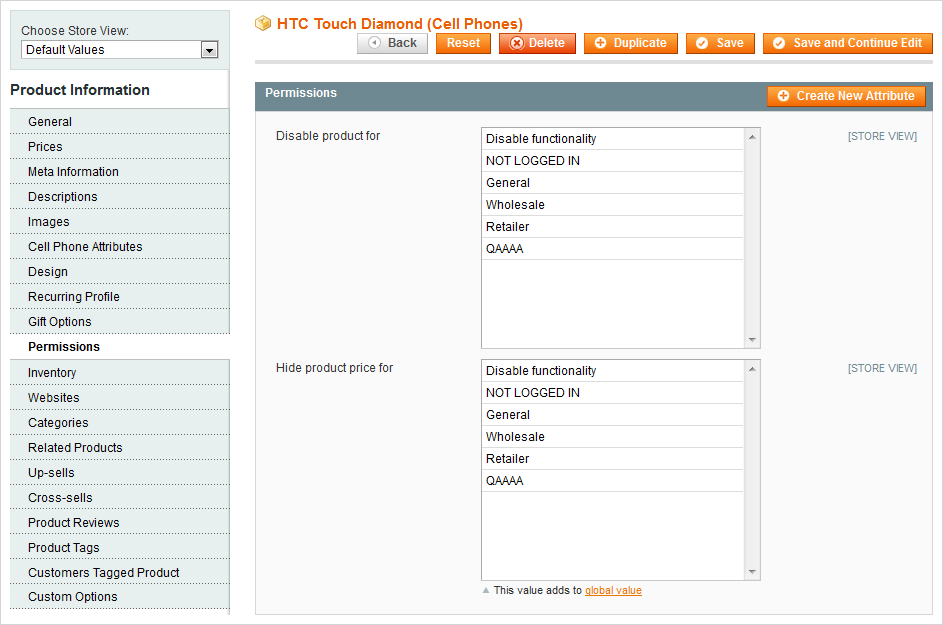The image size is (943, 625).
Task: Select General group in Disable product for list
Action: 613,183
